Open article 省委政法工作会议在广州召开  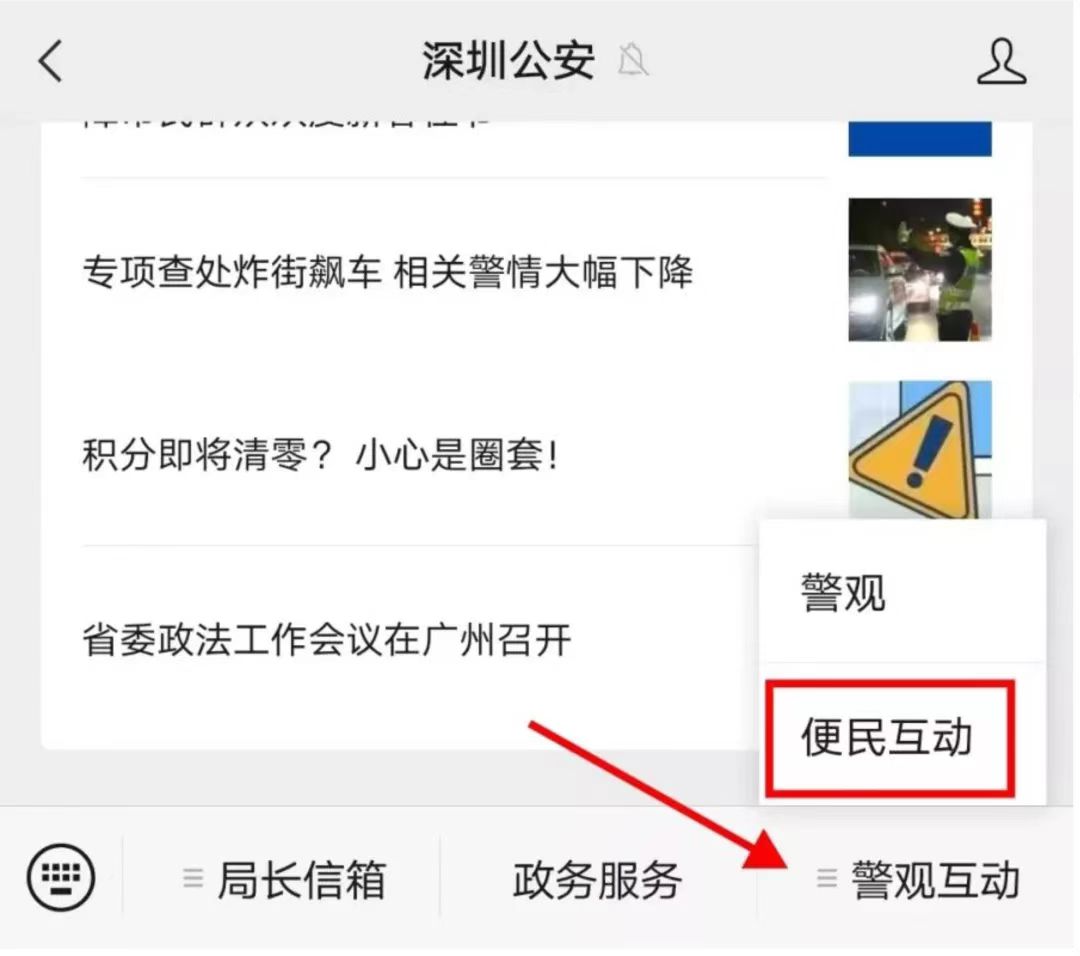[326, 640]
